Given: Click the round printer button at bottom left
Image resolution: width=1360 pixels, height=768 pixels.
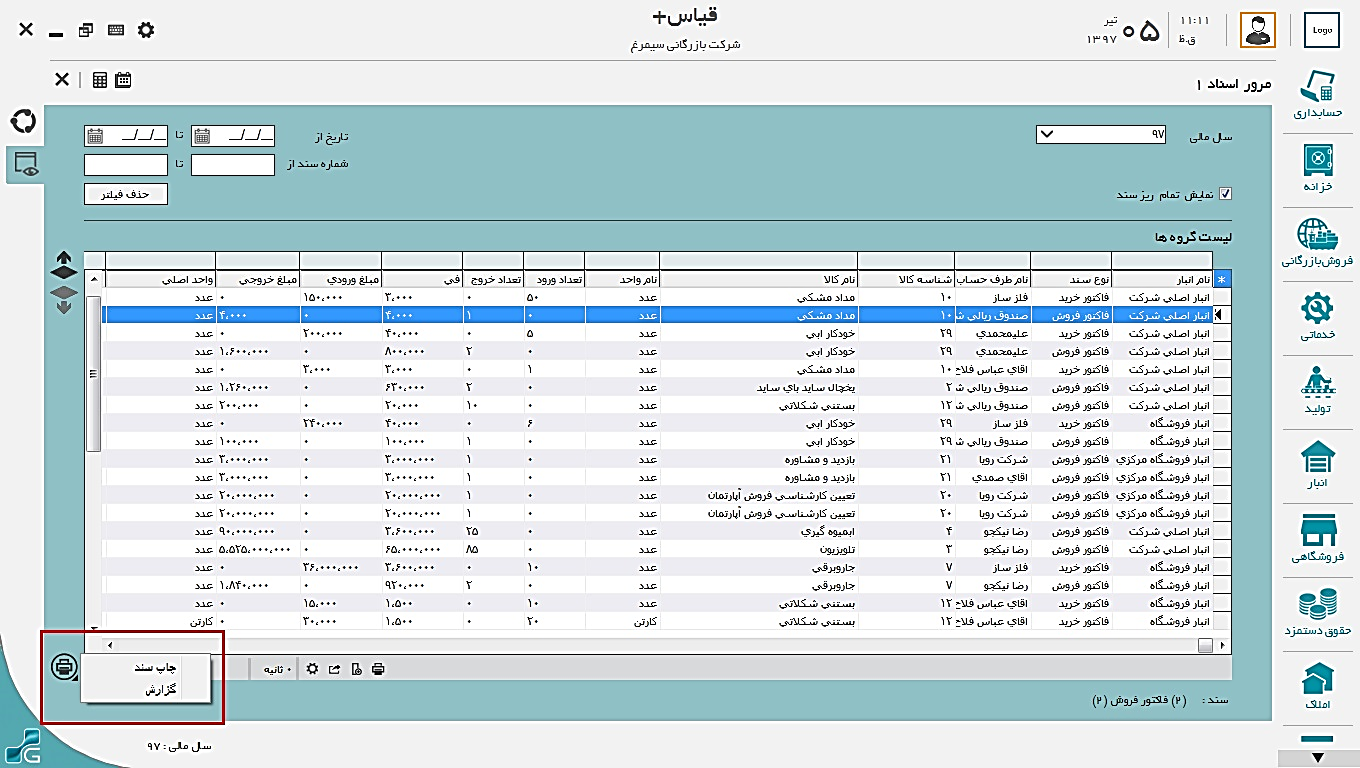Looking at the screenshot, I should click(x=64, y=665).
